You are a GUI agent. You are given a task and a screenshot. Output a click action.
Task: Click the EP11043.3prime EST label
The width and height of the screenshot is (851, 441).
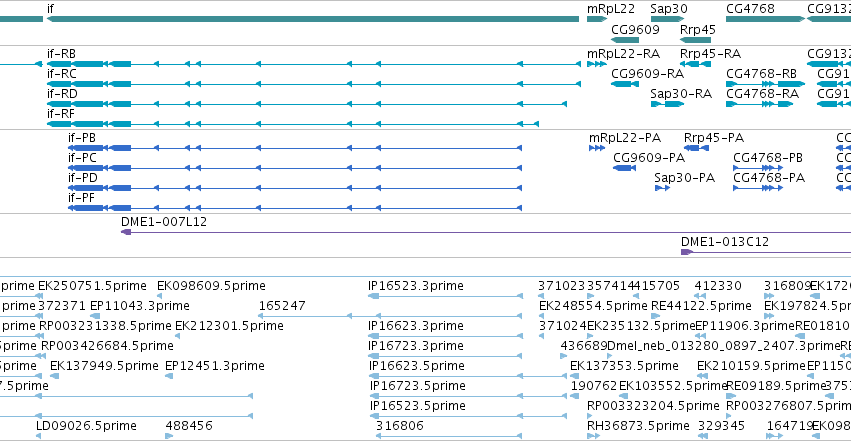pyautogui.click(x=139, y=306)
